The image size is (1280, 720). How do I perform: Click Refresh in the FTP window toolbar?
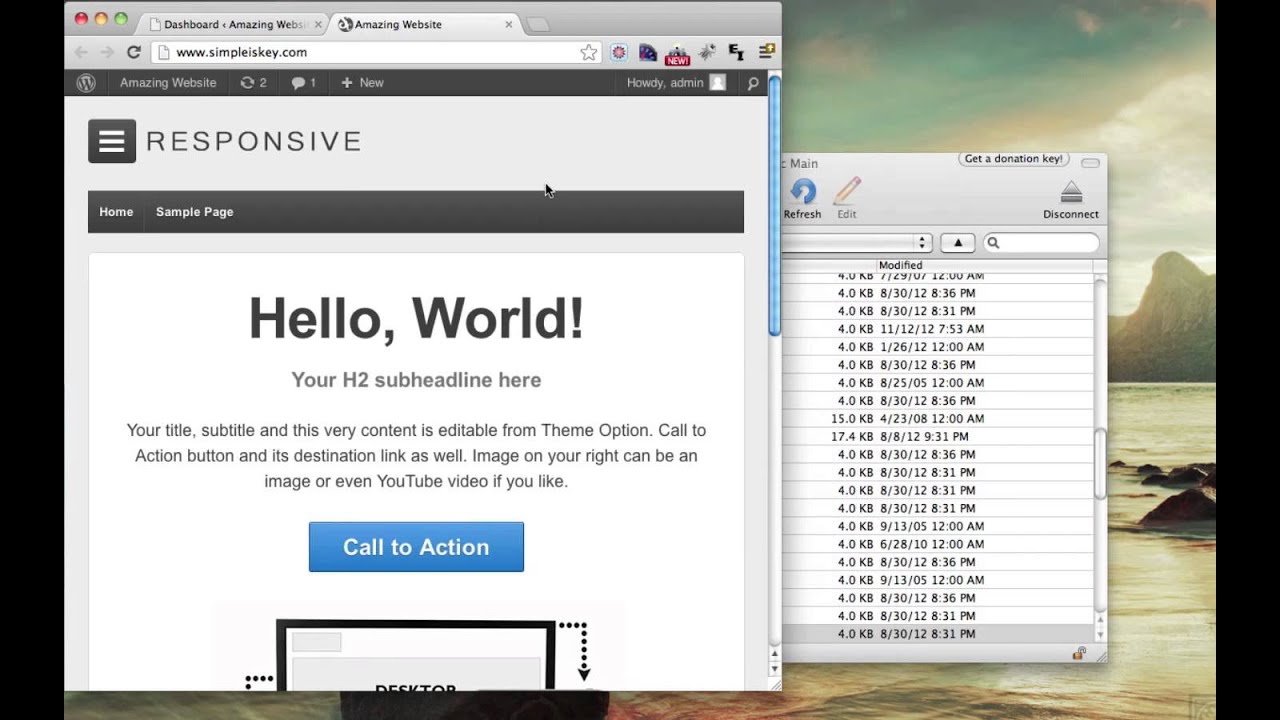(802, 198)
